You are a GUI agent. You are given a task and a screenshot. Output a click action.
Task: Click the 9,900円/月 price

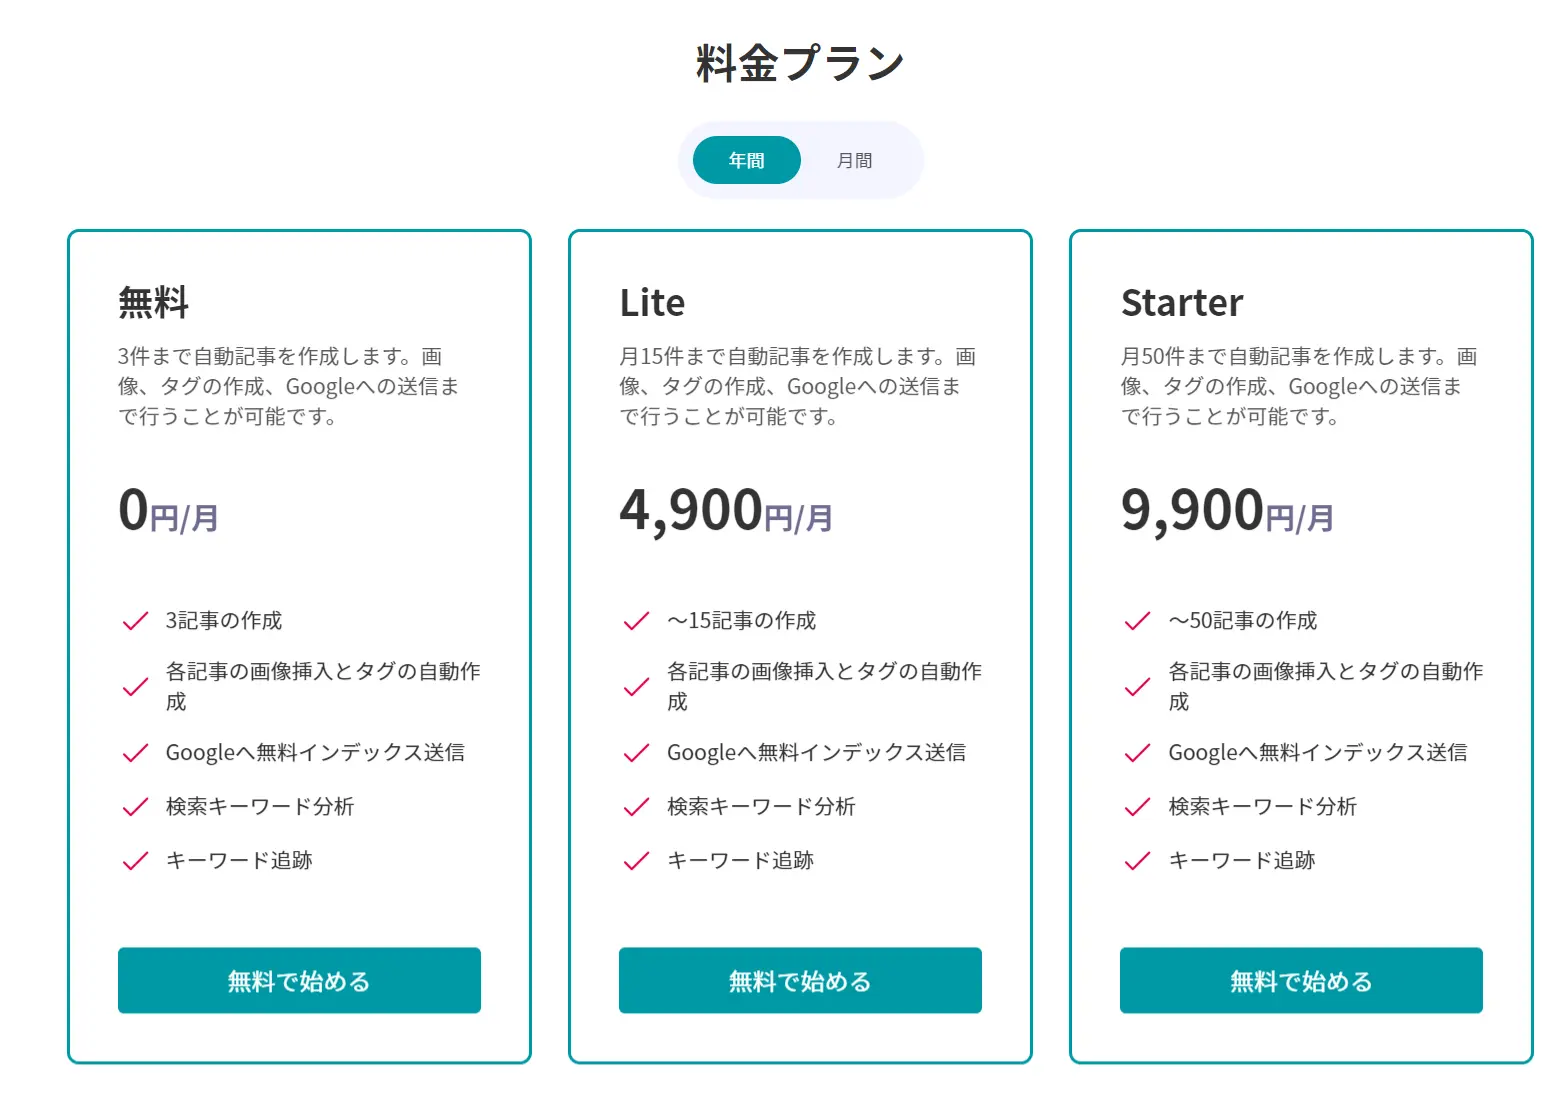pyautogui.click(x=1227, y=511)
